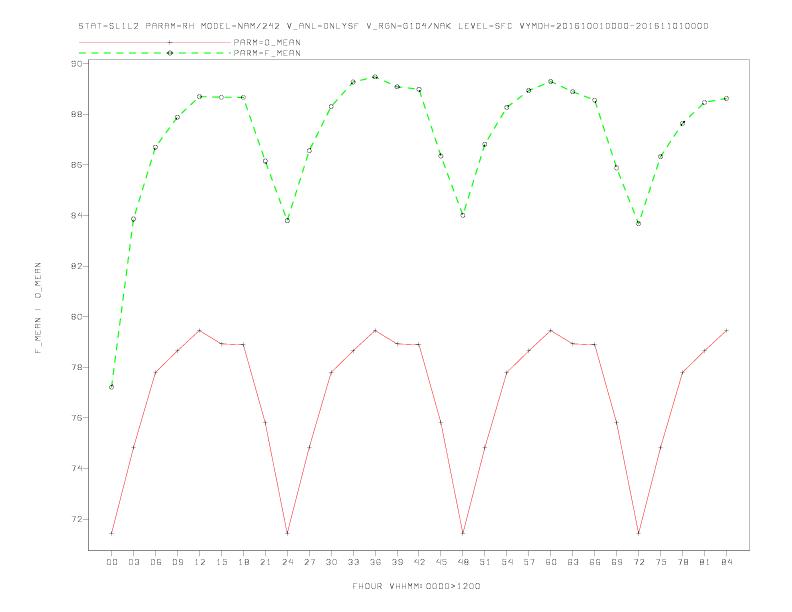792x612 pixels.
Task: Select the green F_MEAN peak marker at hour 36
Action: point(375,77)
